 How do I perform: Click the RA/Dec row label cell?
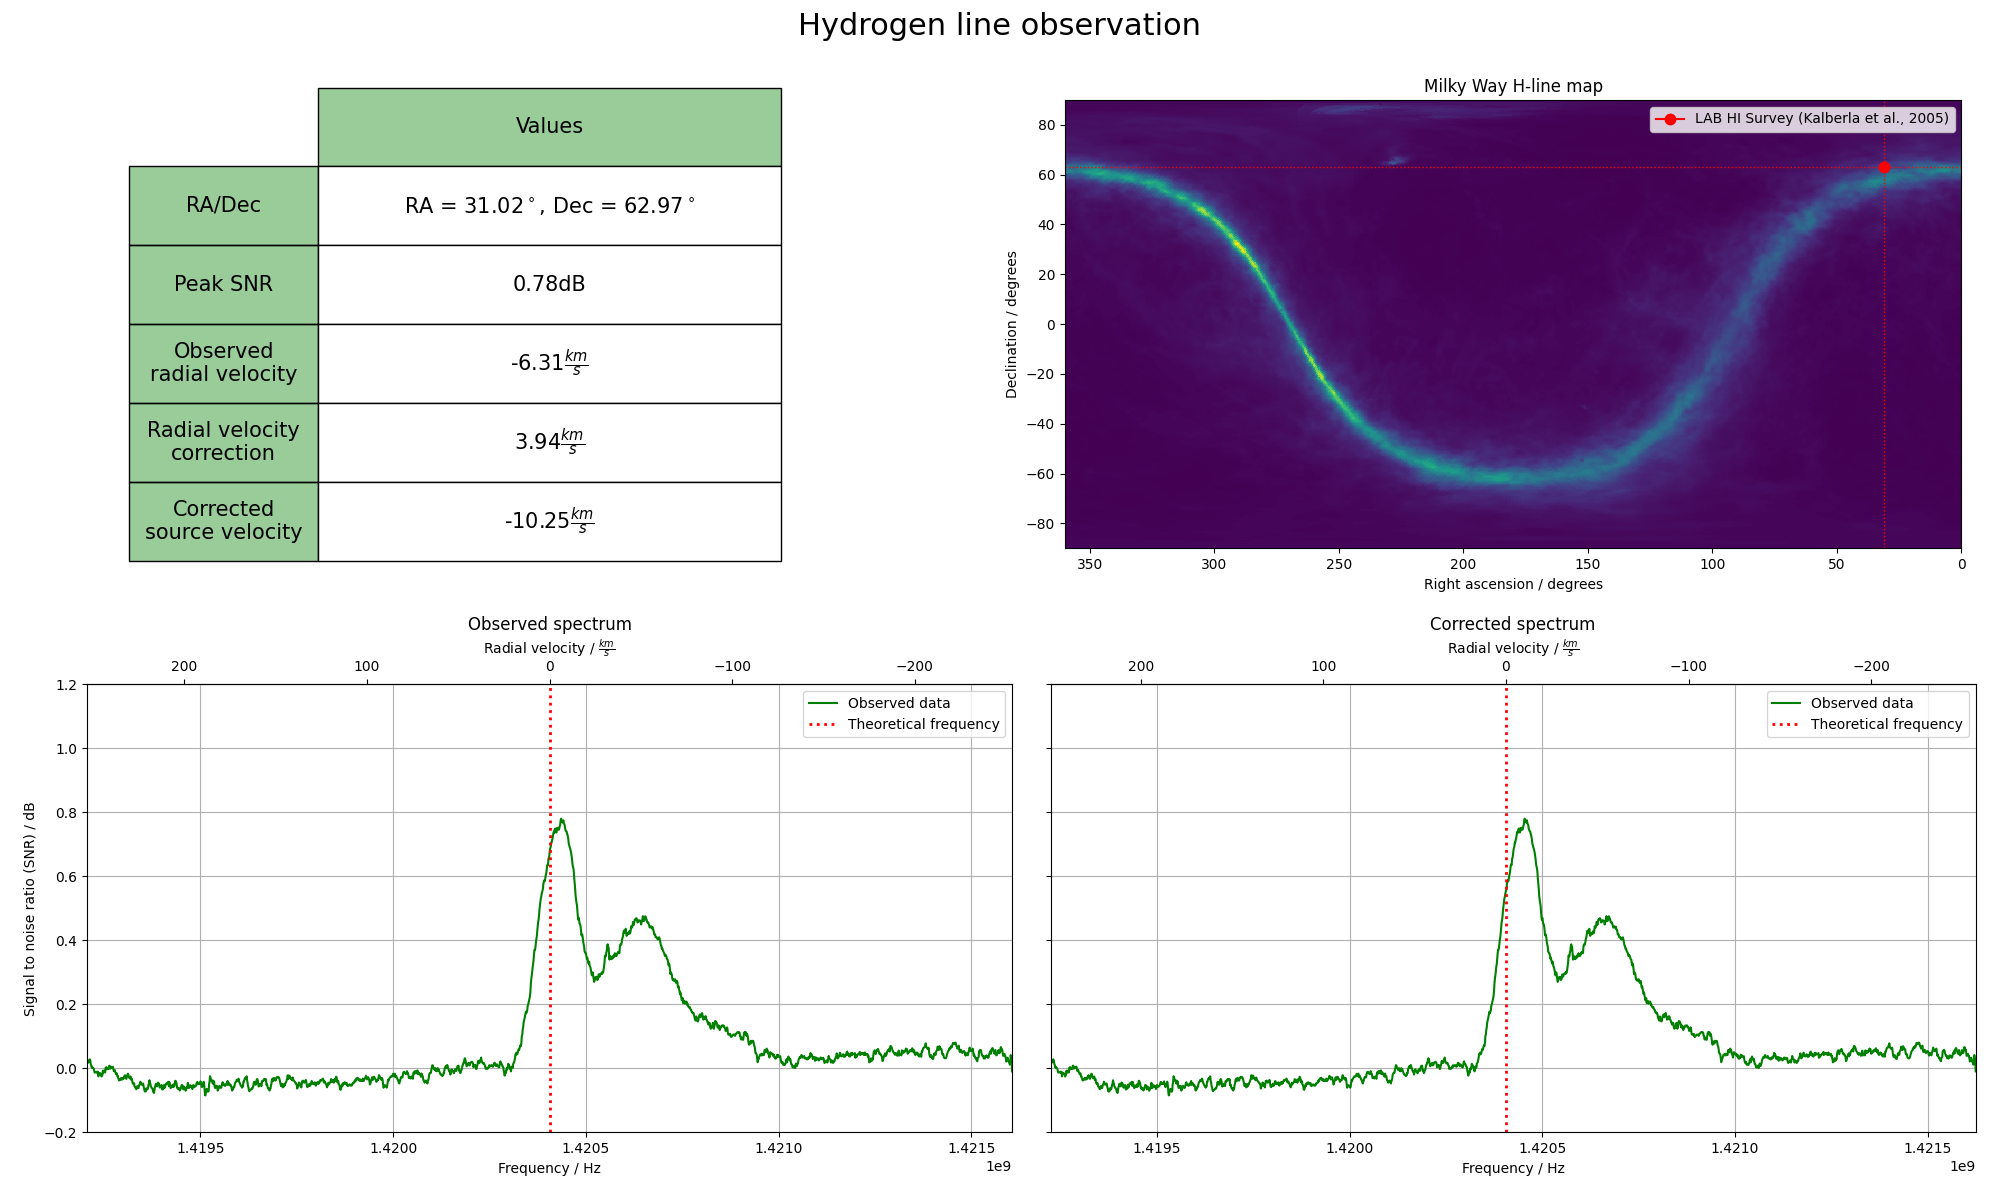223,205
